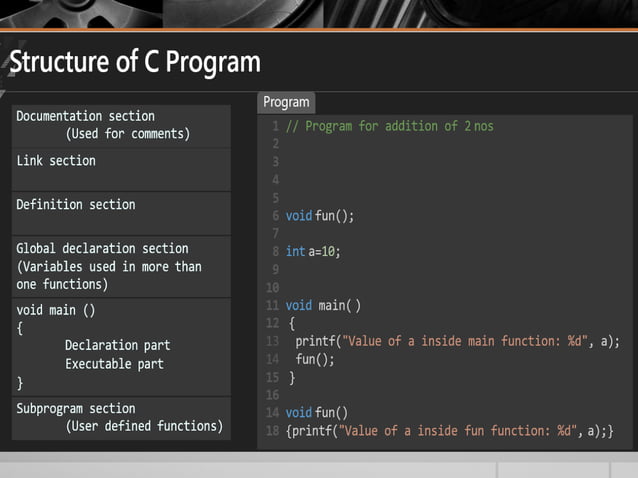Click the printf 'inside fun function' line
Image resolution: width=638 pixels, height=478 pixels.
click(x=450, y=431)
